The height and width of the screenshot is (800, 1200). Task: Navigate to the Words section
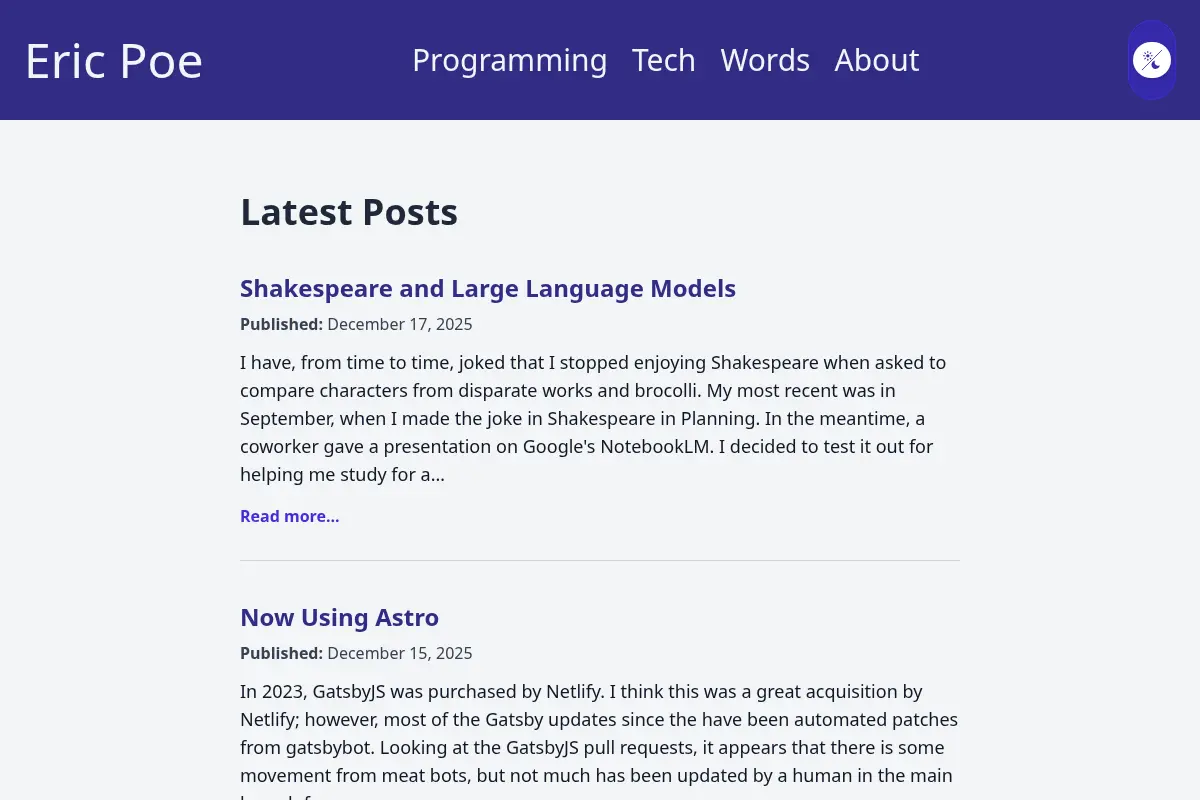click(x=765, y=60)
